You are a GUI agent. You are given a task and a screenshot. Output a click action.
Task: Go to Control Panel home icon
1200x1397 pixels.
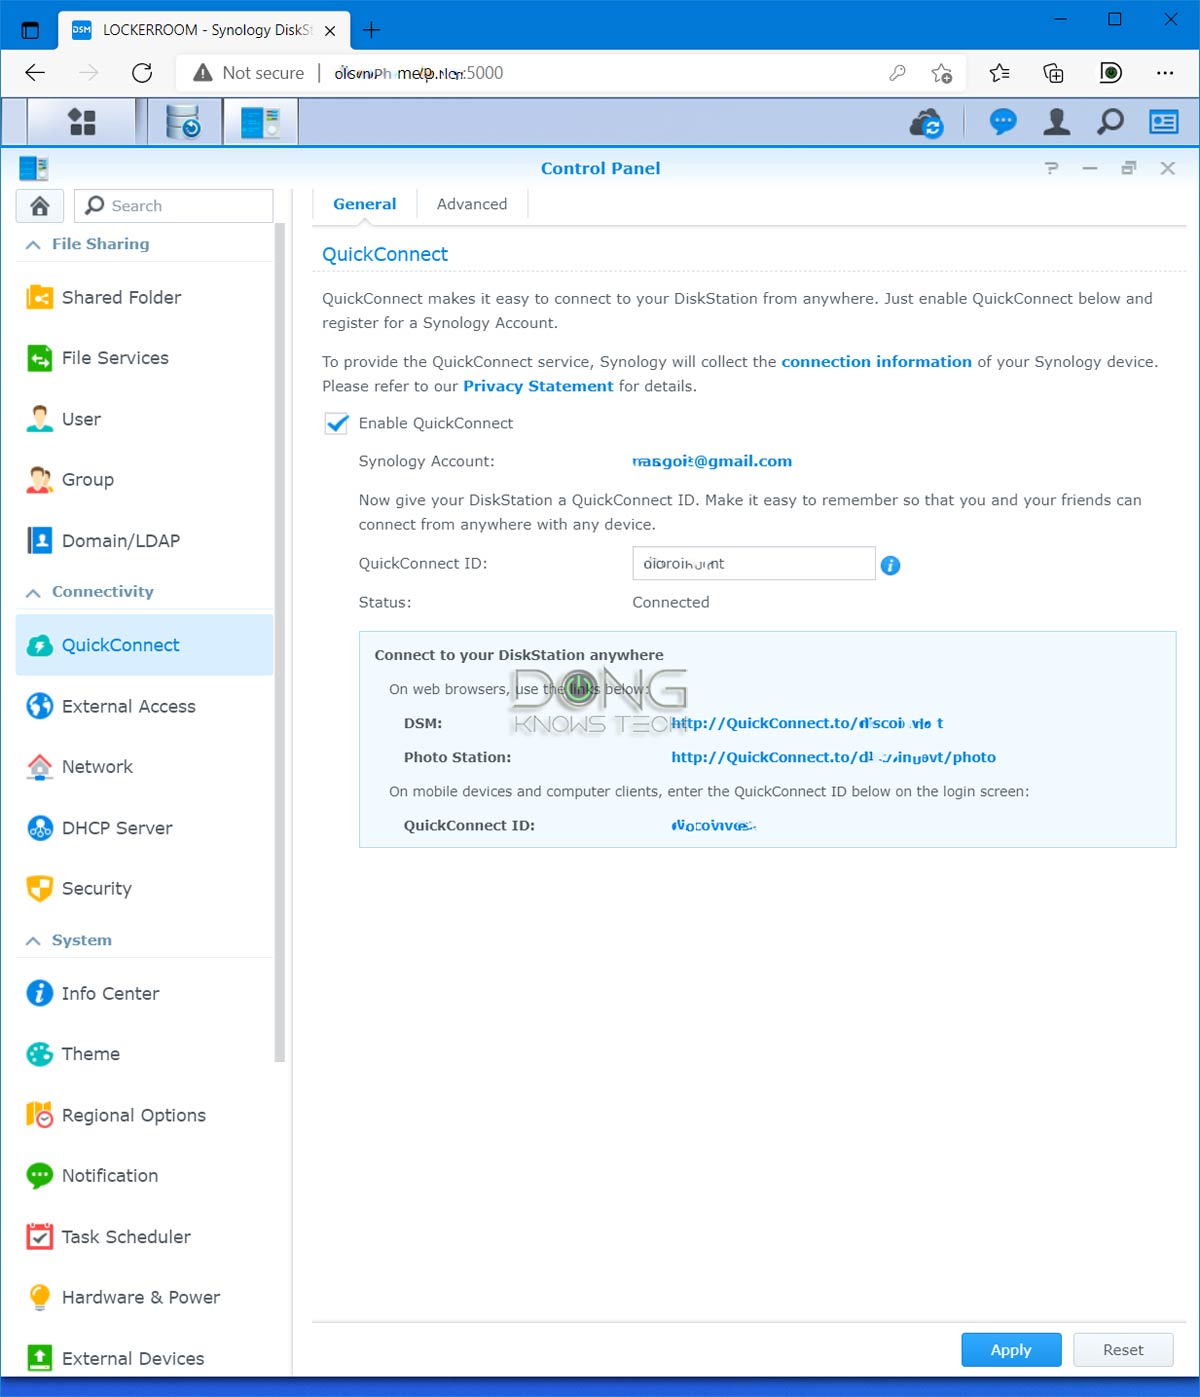coord(40,205)
